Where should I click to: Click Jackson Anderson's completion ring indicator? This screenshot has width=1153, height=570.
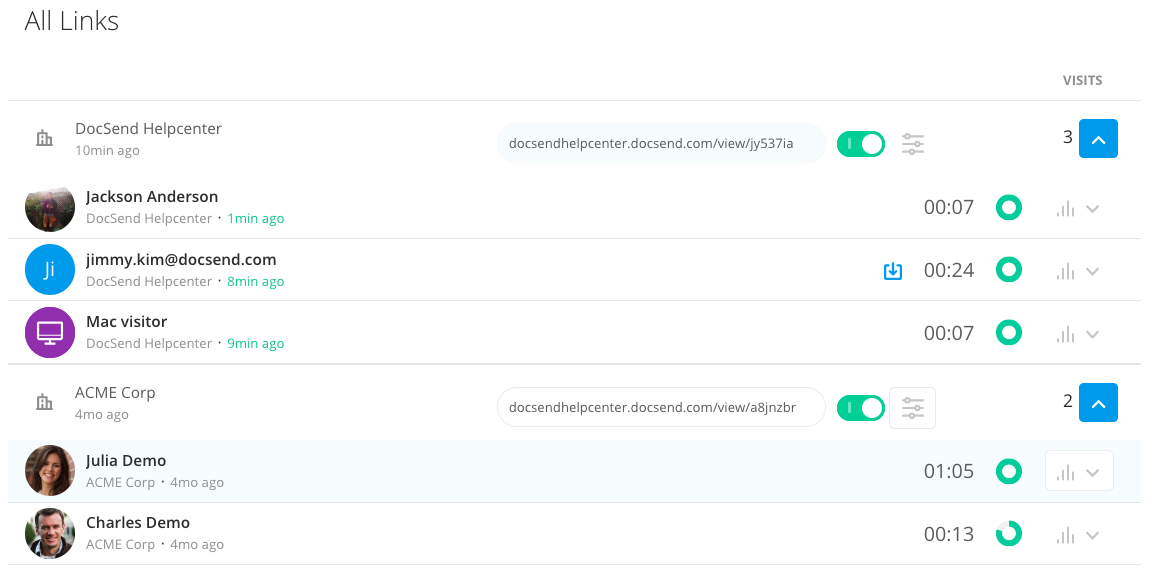point(1009,208)
